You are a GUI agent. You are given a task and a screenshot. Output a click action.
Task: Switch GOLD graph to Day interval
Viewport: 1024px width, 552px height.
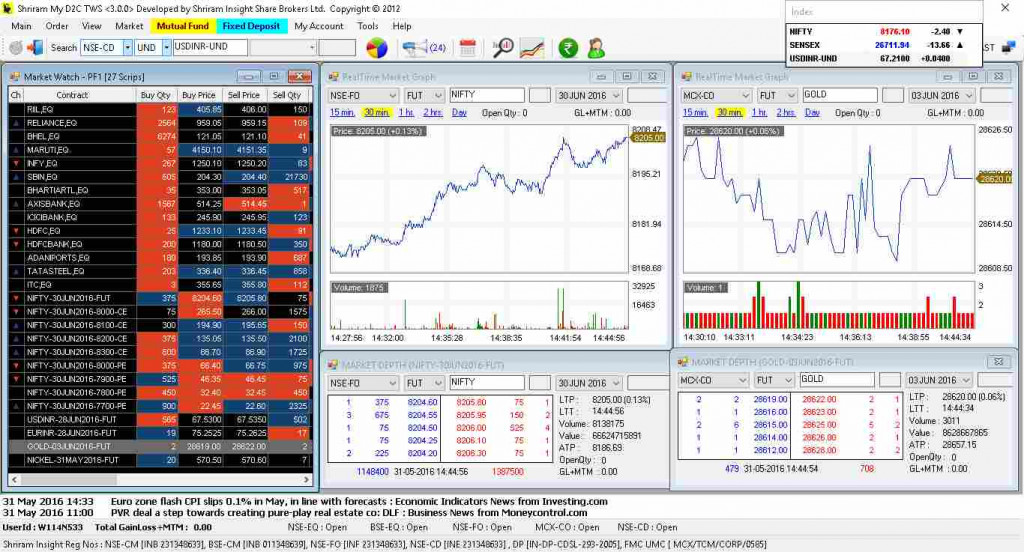click(x=813, y=113)
